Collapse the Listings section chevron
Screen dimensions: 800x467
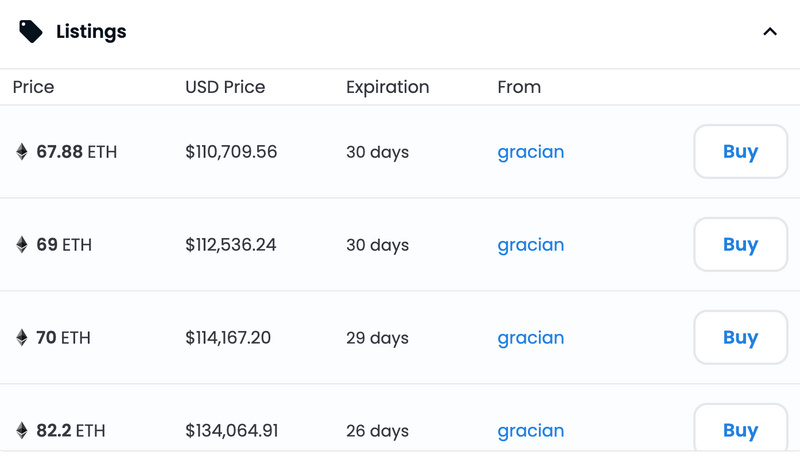(x=770, y=32)
